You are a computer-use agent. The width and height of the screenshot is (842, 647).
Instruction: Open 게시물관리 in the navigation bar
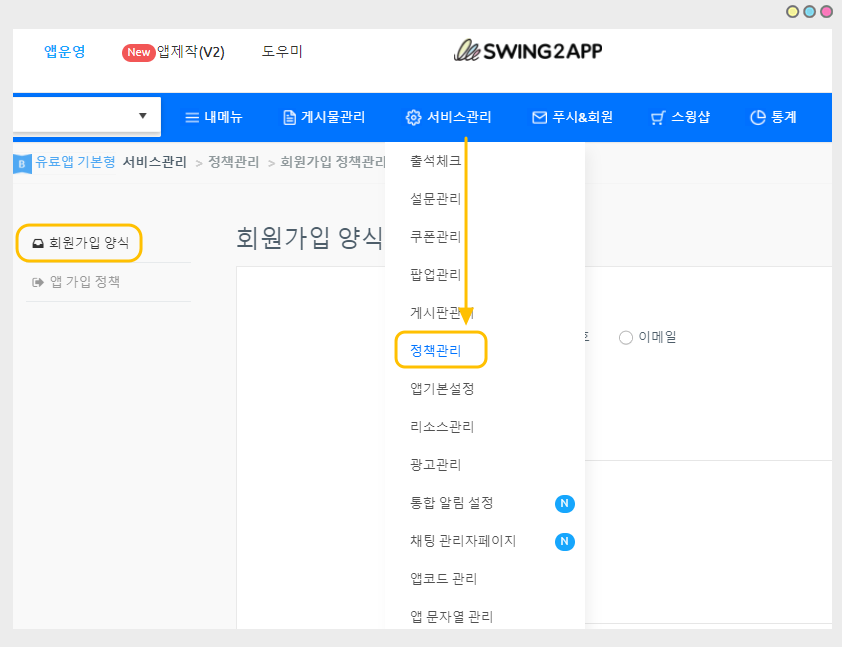(324, 117)
